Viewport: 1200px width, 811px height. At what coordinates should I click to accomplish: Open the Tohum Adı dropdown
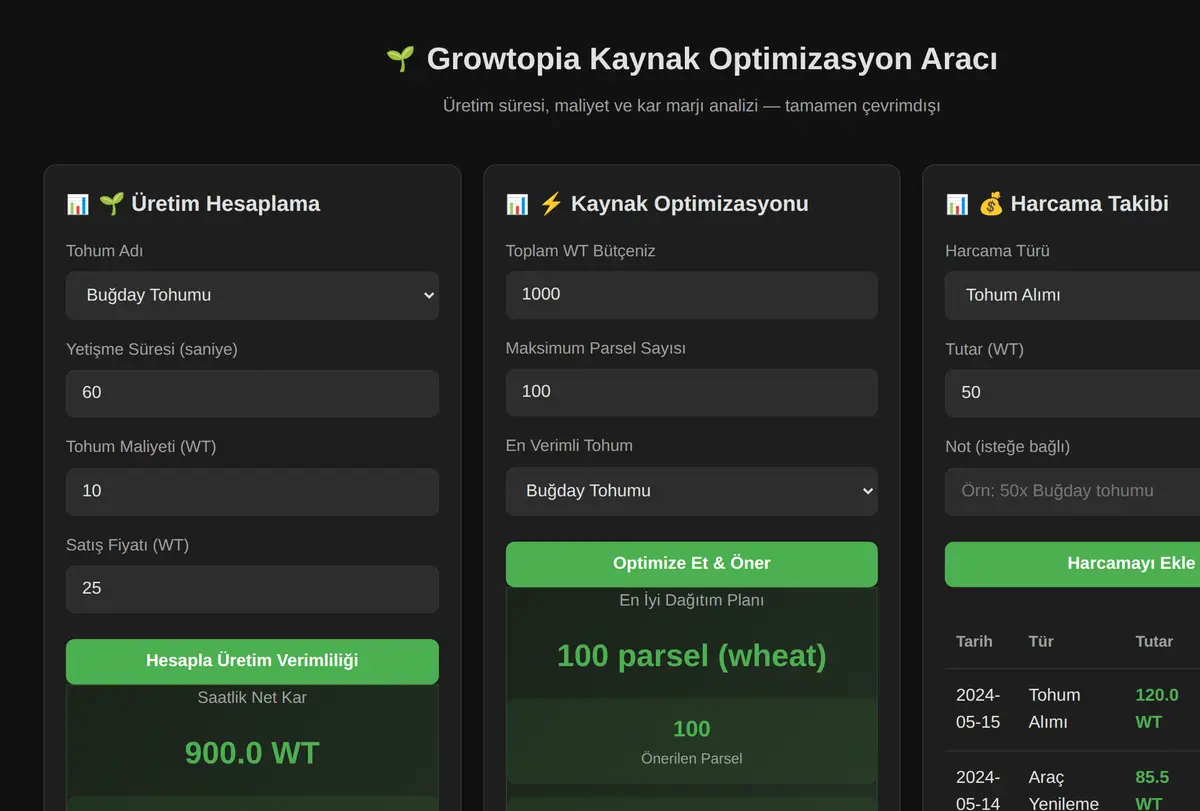(252, 295)
